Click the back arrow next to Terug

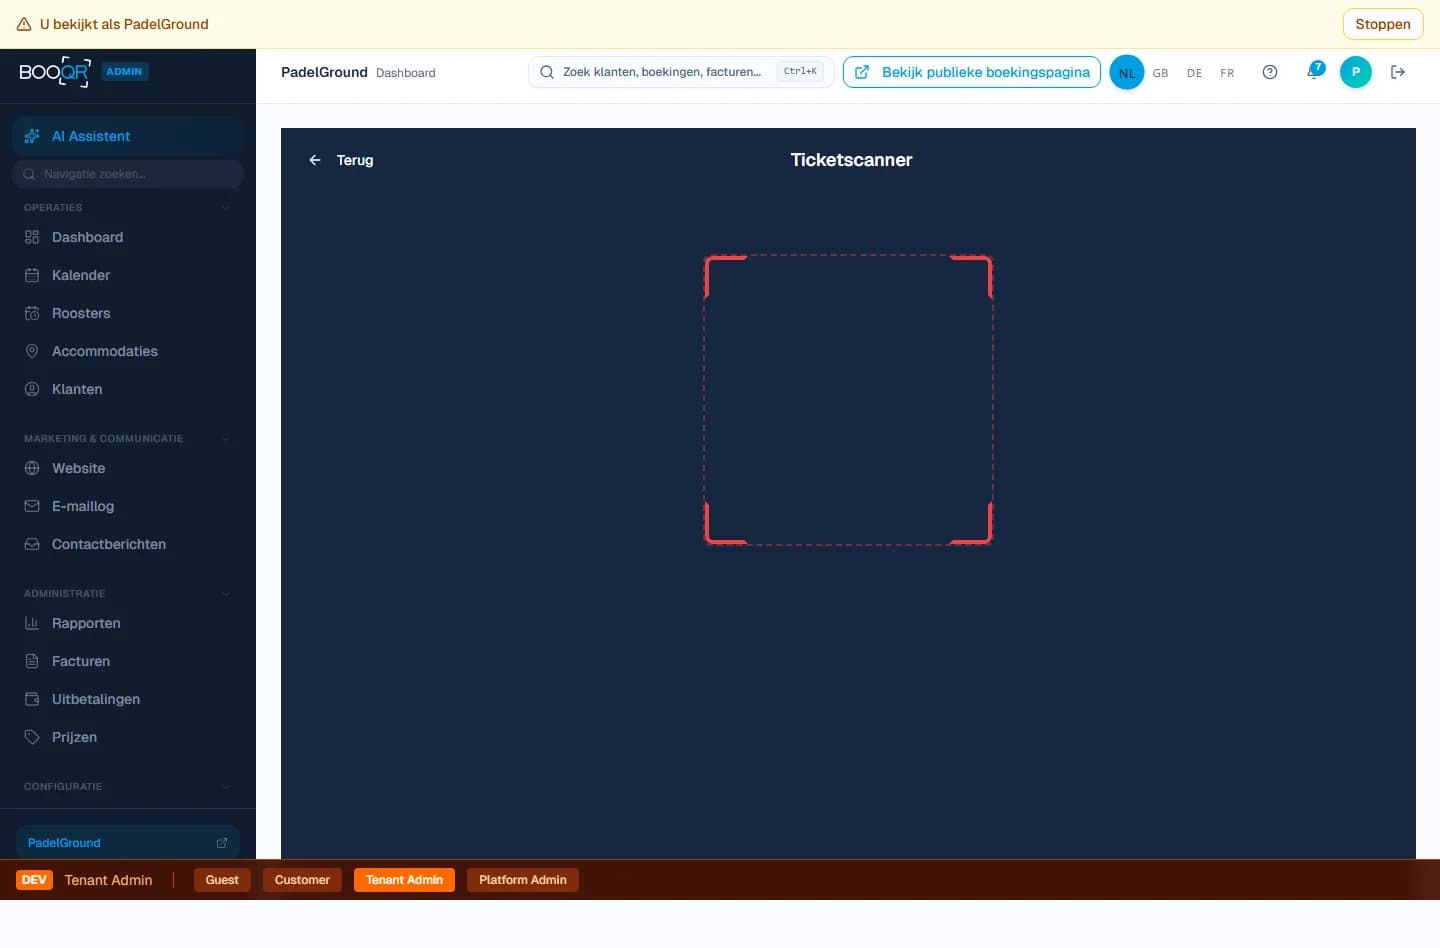click(315, 160)
